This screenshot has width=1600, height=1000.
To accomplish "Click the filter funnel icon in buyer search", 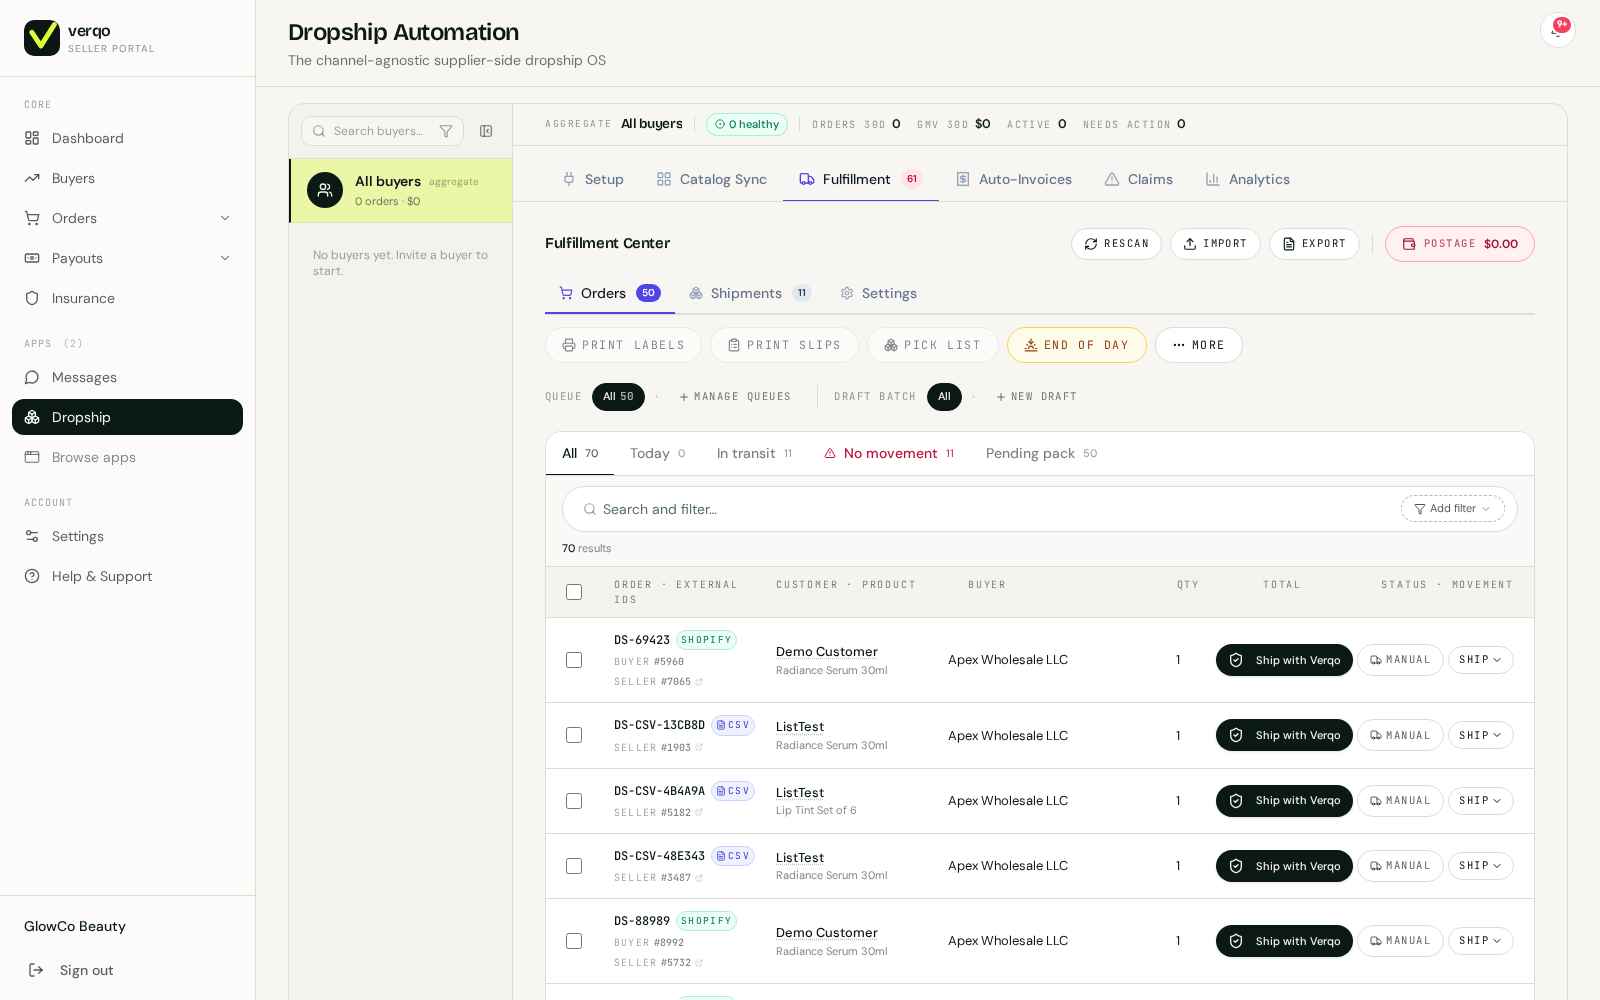I will [x=446, y=131].
